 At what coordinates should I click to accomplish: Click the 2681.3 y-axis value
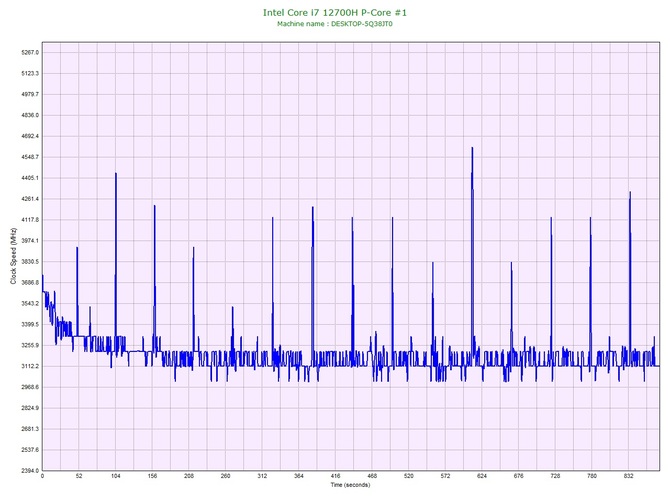coord(30,429)
